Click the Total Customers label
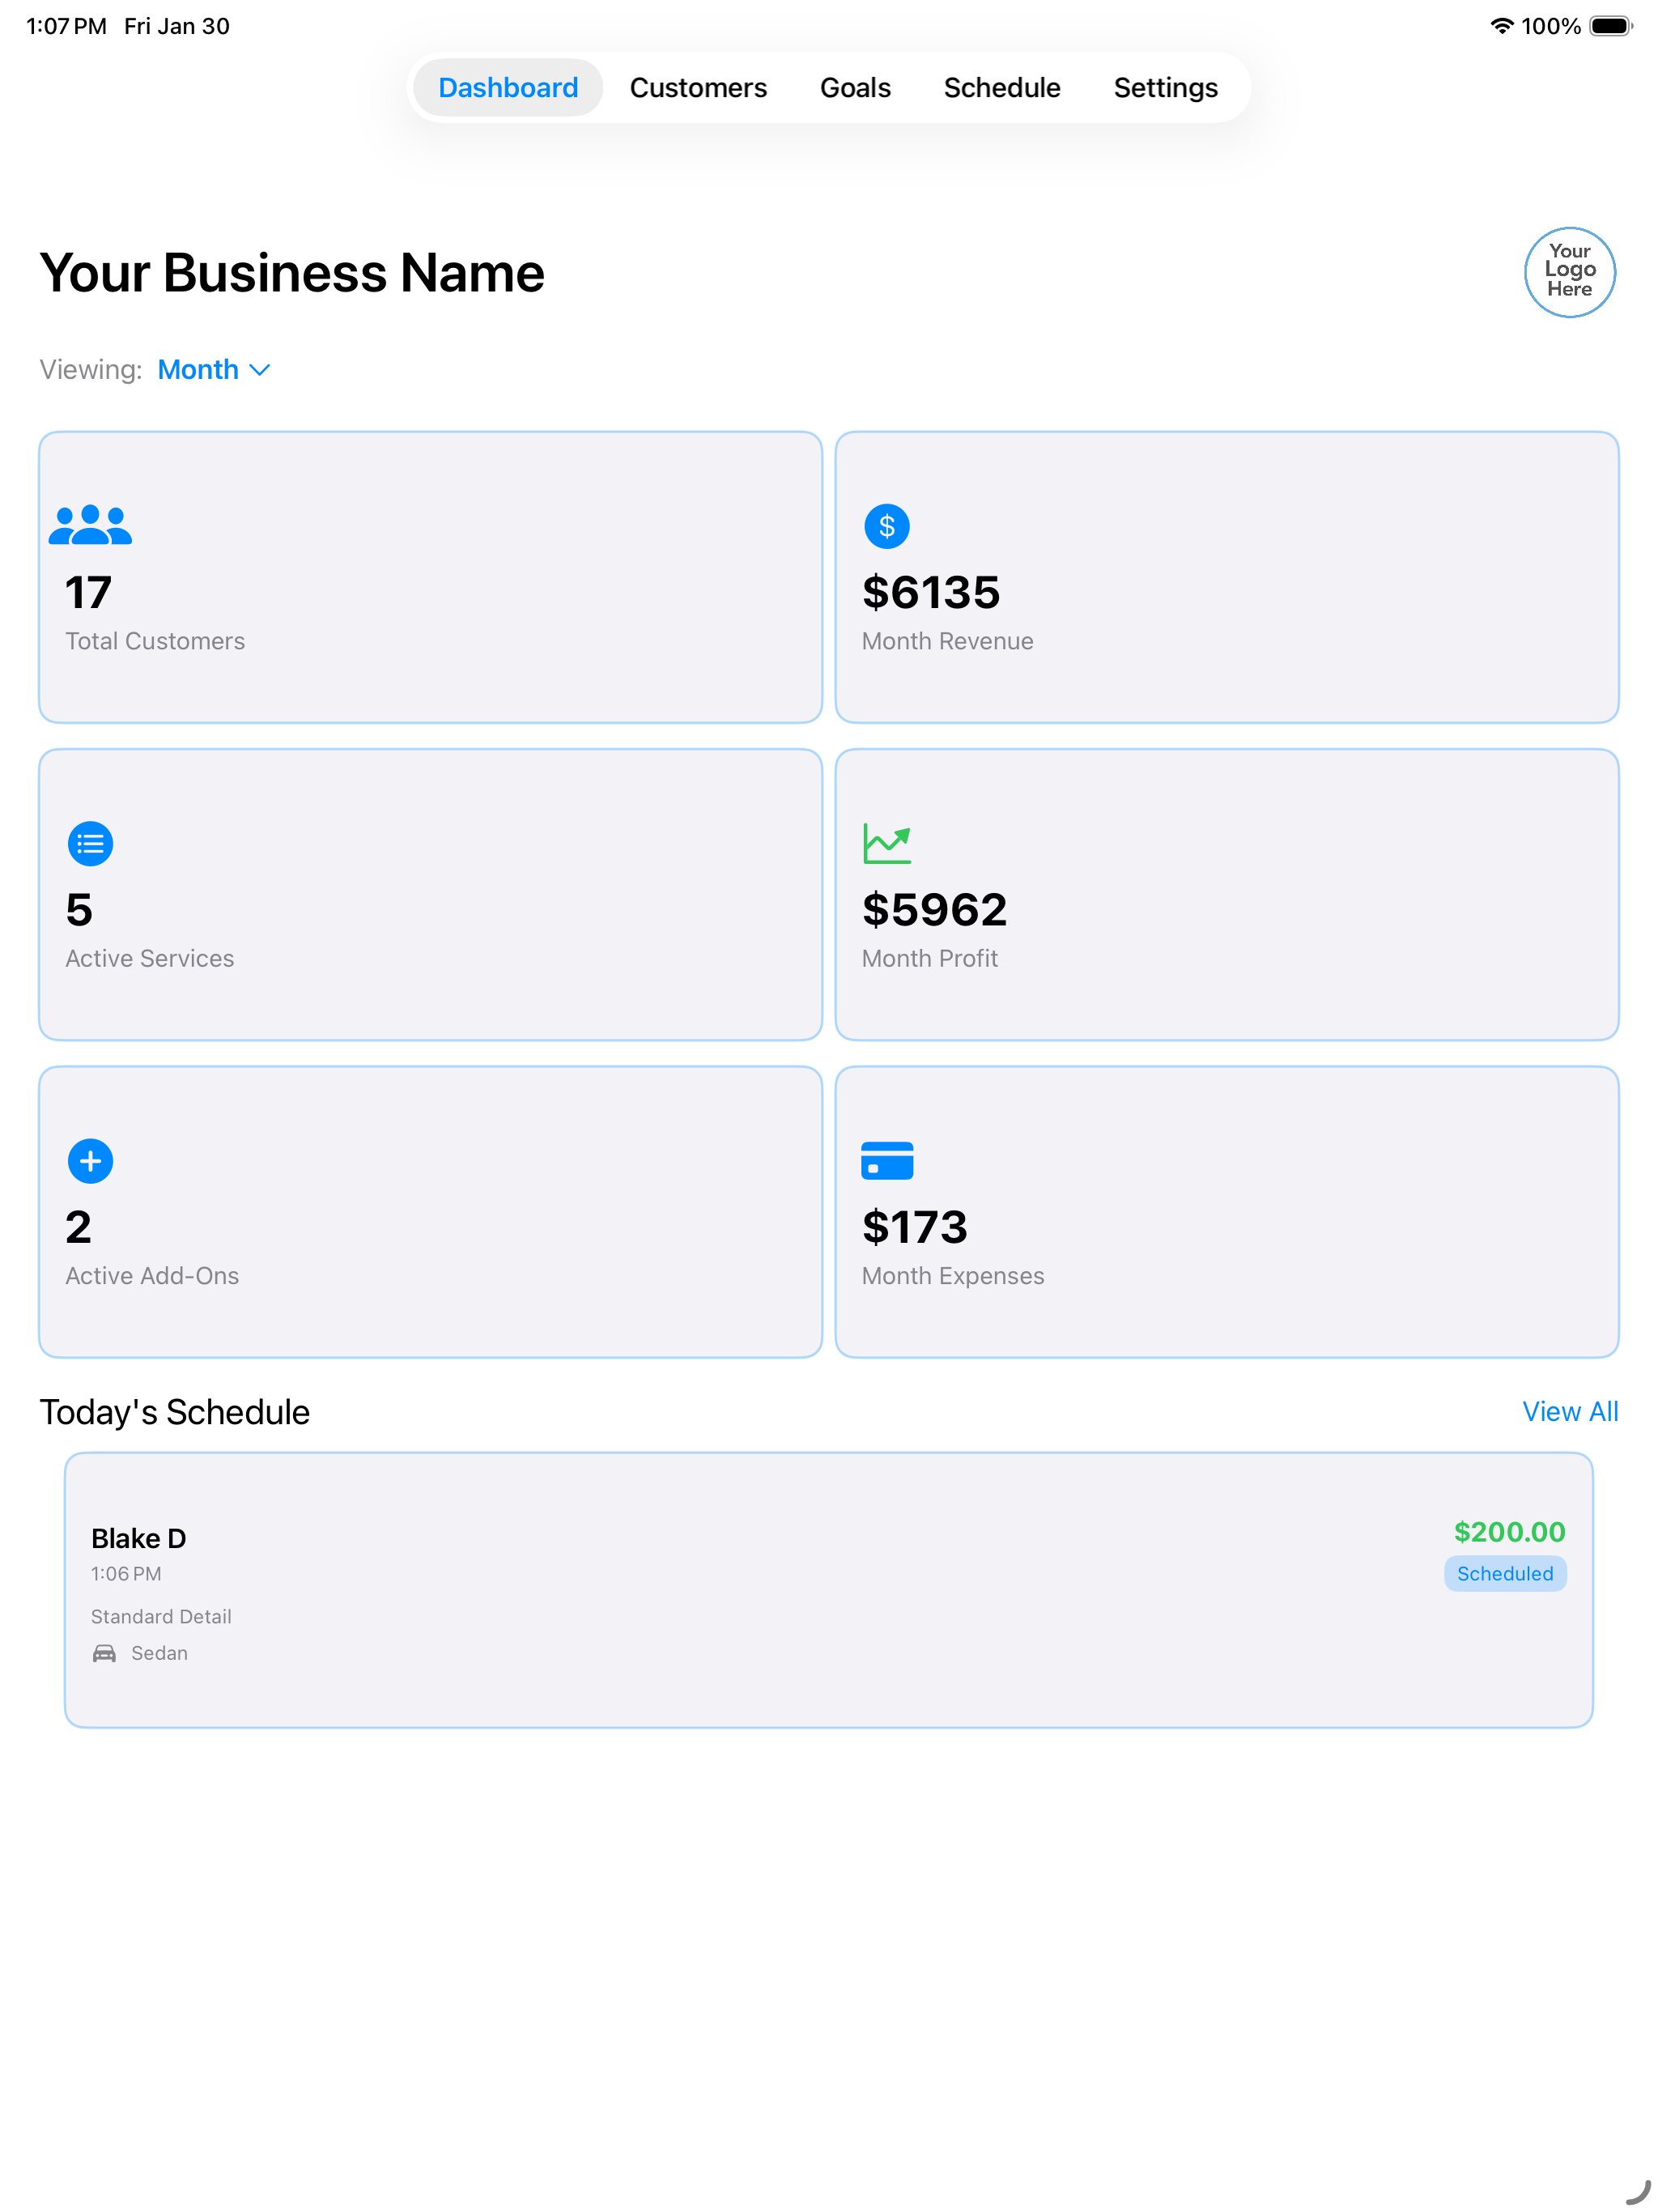The height and width of the screenshot is (2212, 1658). (x=155, y=641)
